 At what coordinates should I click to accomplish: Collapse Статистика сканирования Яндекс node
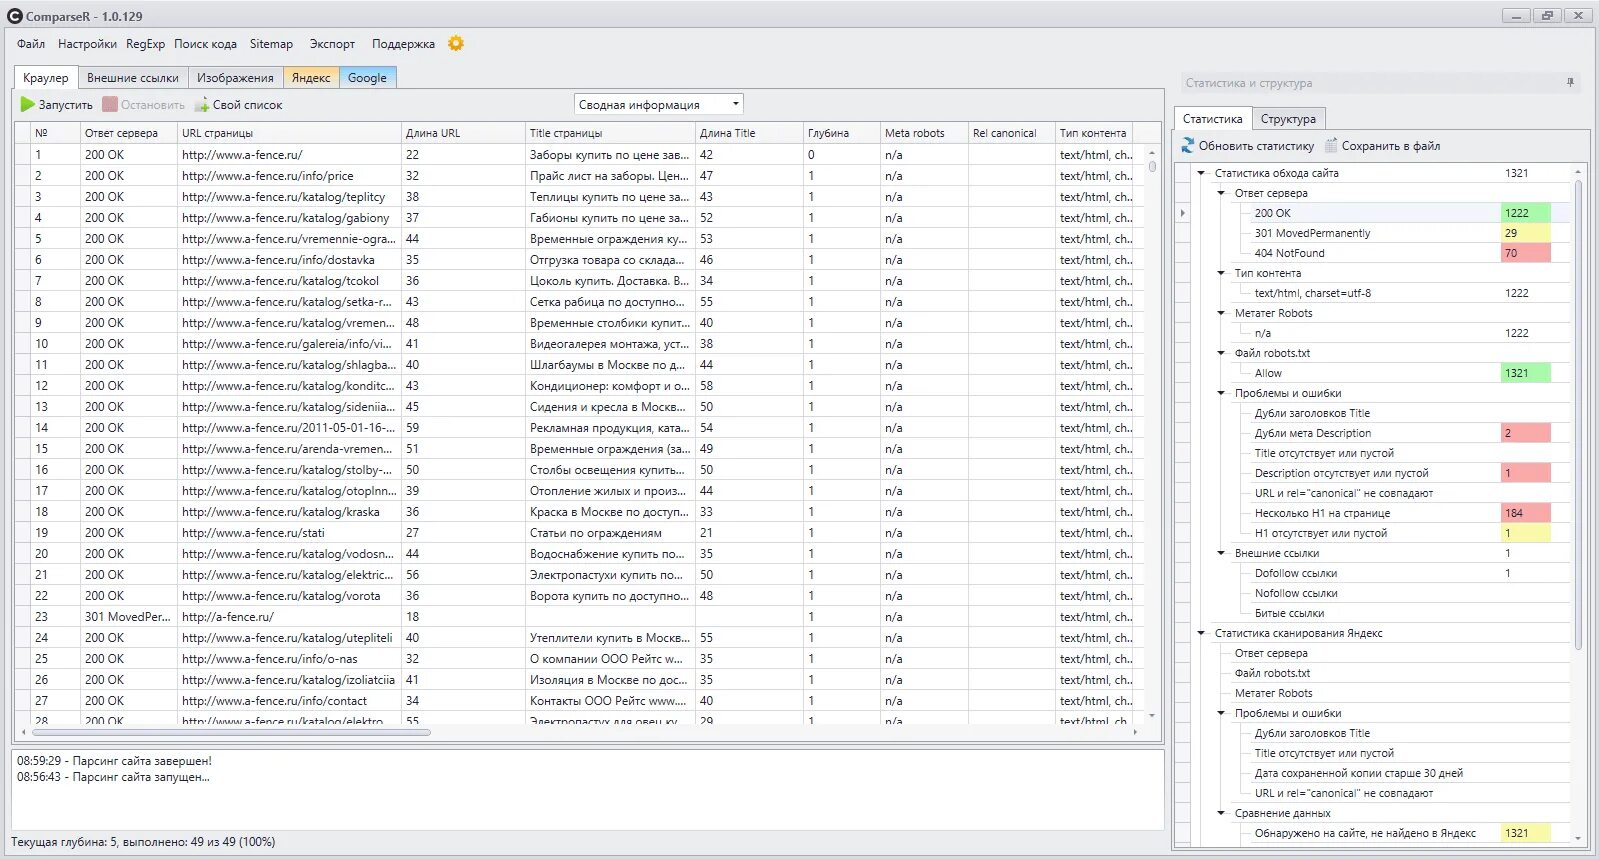click(x=1202, y=633)
